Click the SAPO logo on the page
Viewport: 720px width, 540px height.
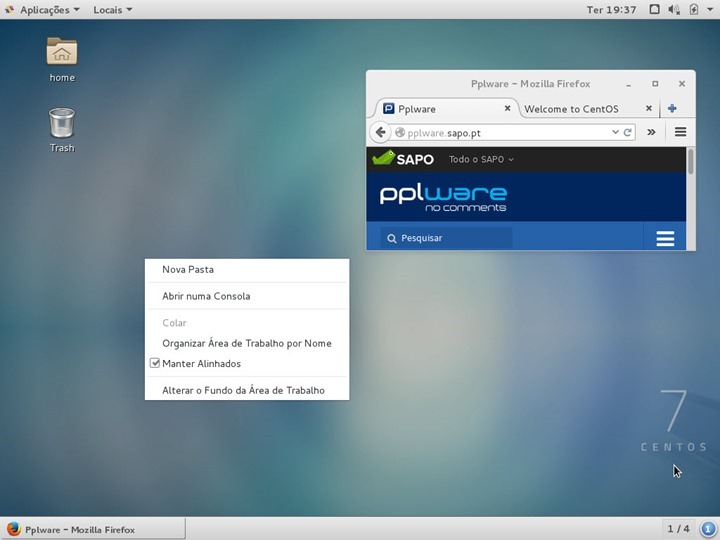pyautogui.click(x=403, y=158)
